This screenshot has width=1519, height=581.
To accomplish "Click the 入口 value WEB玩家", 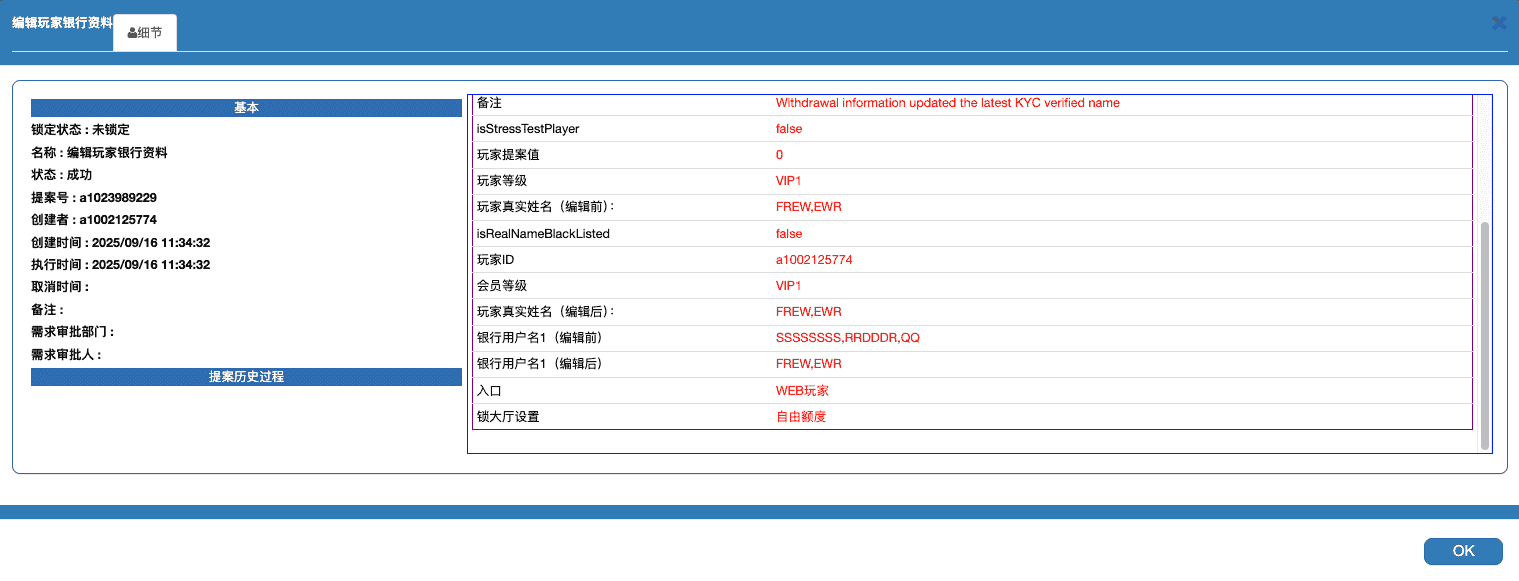I will pos(802,391).
